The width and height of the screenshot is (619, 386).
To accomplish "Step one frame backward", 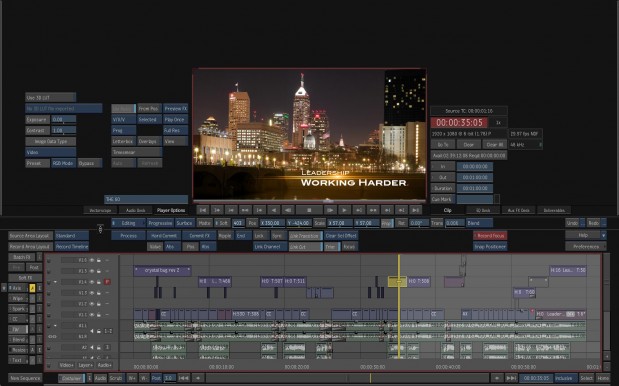I will click(288, 210).
